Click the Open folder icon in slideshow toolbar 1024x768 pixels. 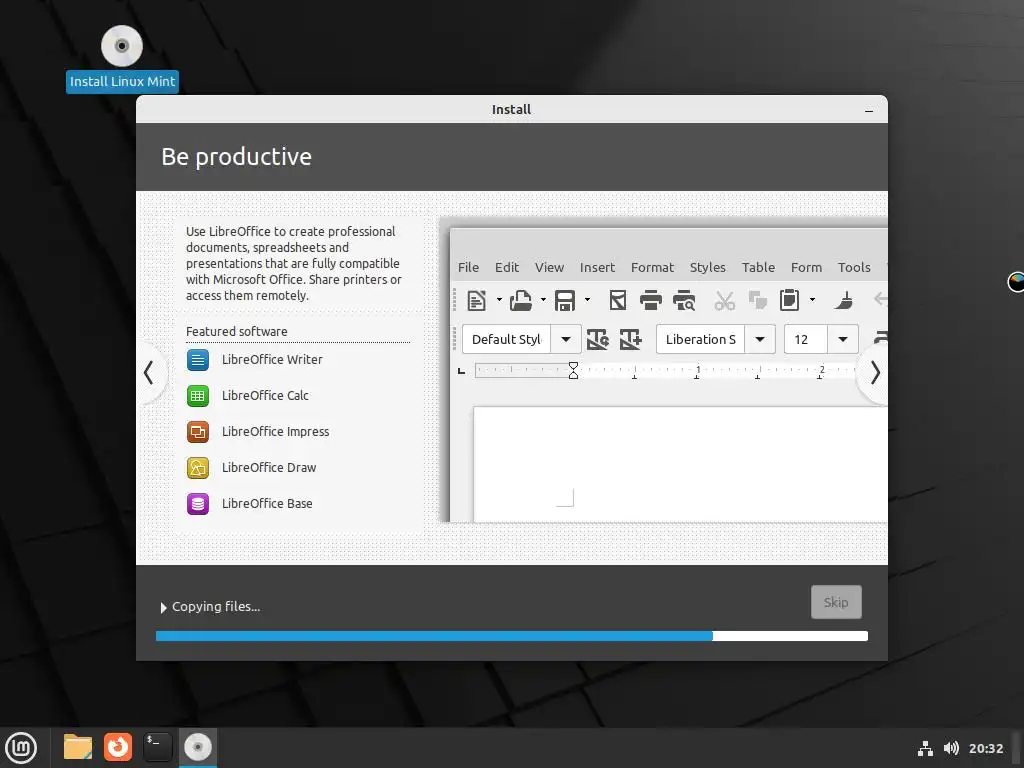520,300
